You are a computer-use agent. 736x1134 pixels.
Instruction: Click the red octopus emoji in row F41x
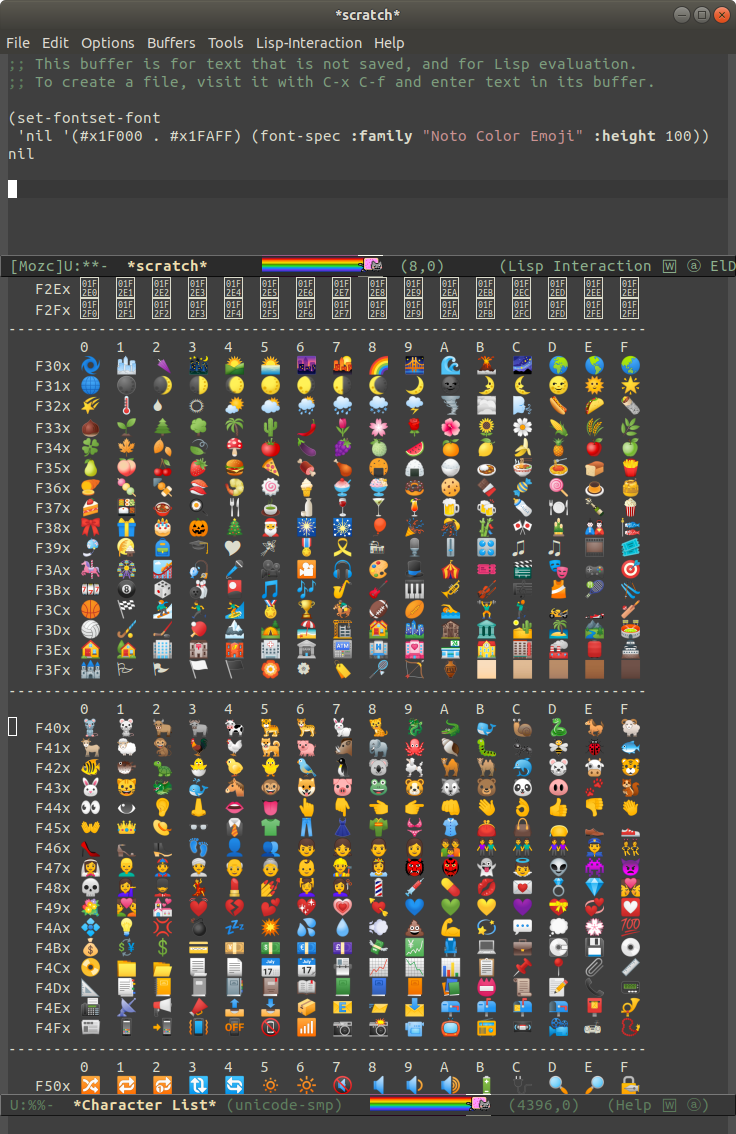point(414,748)
